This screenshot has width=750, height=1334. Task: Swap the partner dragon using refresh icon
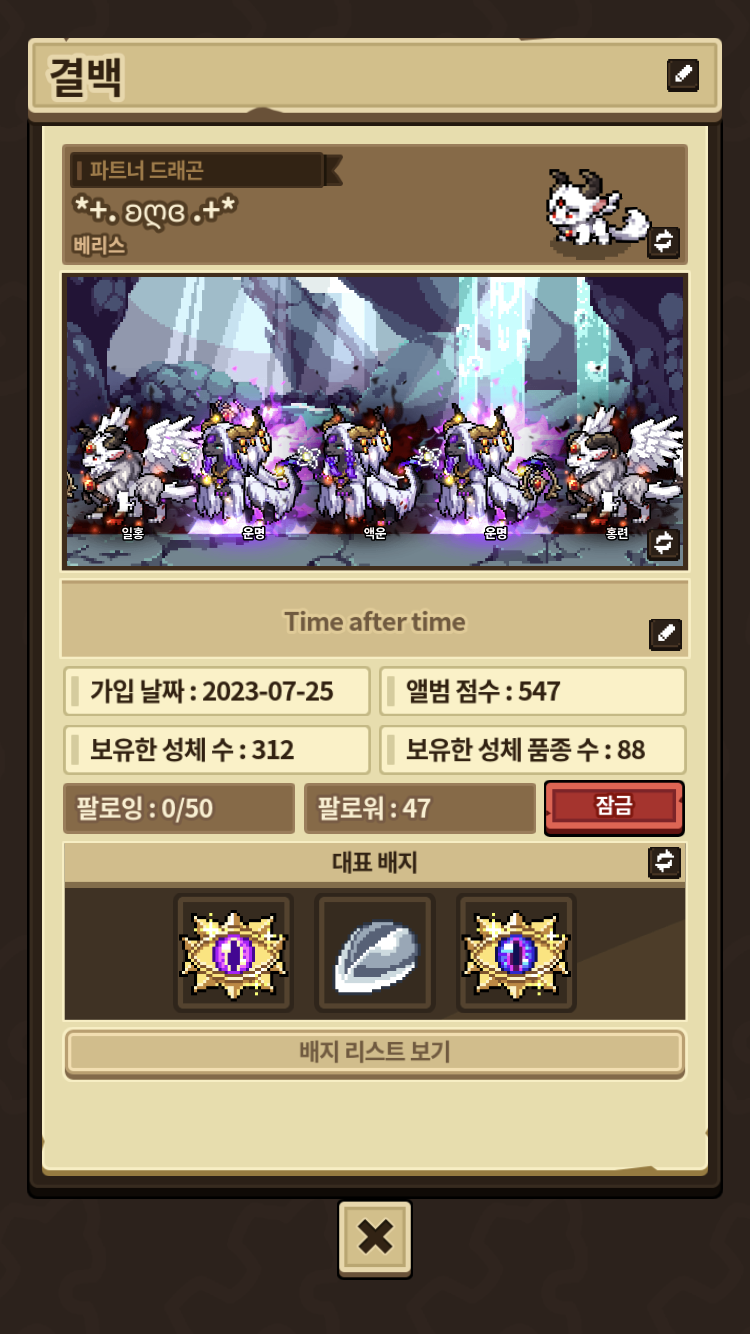tap(664, 241)
